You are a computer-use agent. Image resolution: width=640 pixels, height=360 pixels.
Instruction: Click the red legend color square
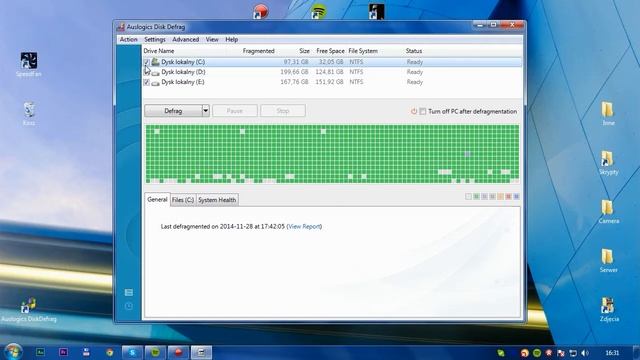point(508,197)
